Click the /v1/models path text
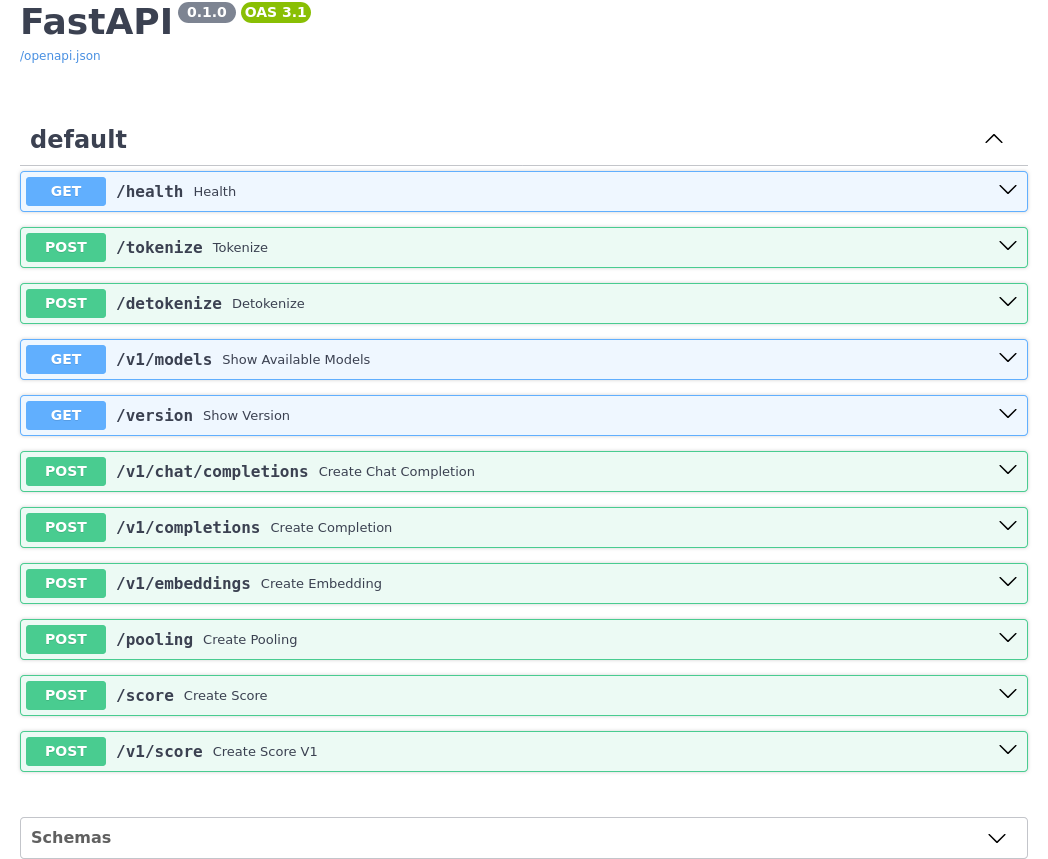The width and height of the screenshot is (1048, 859). (164, 360)
